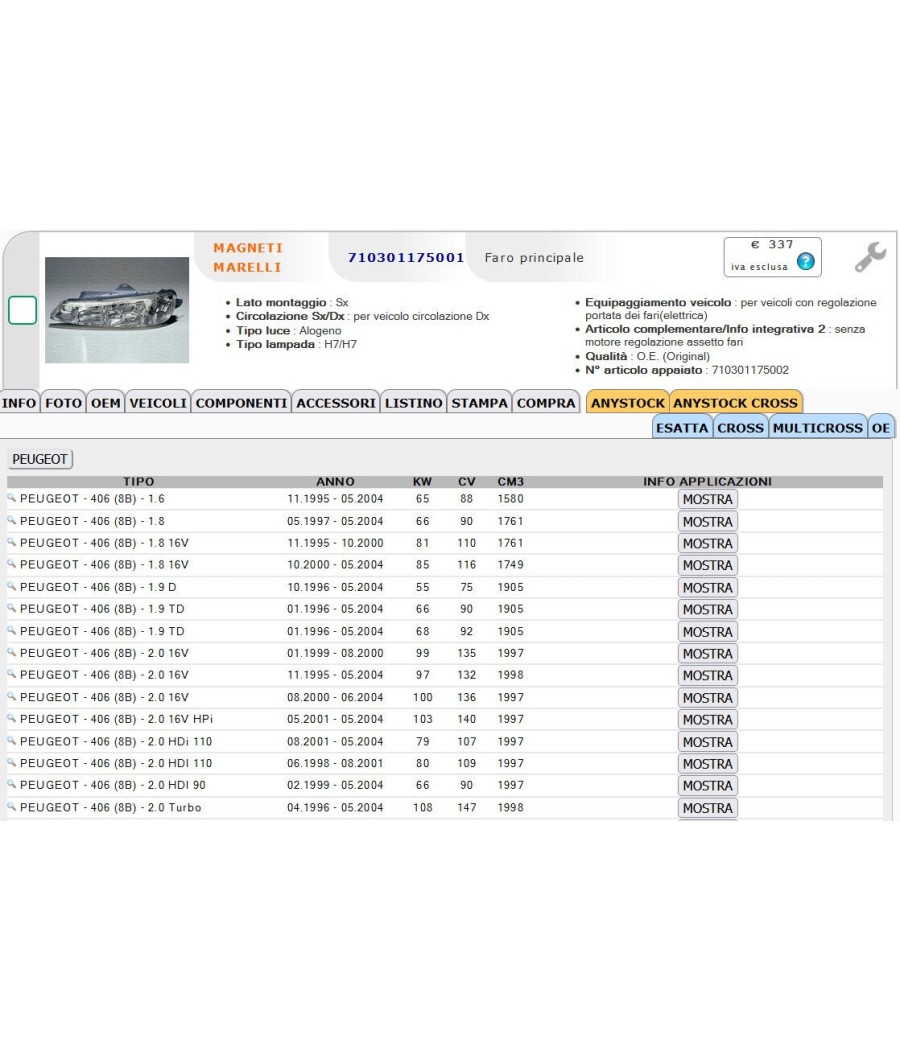This screenshot has width=900, height=1050.
Task: Click magnifier icon beside 406 1.8 row
Action: coord(11,520)
